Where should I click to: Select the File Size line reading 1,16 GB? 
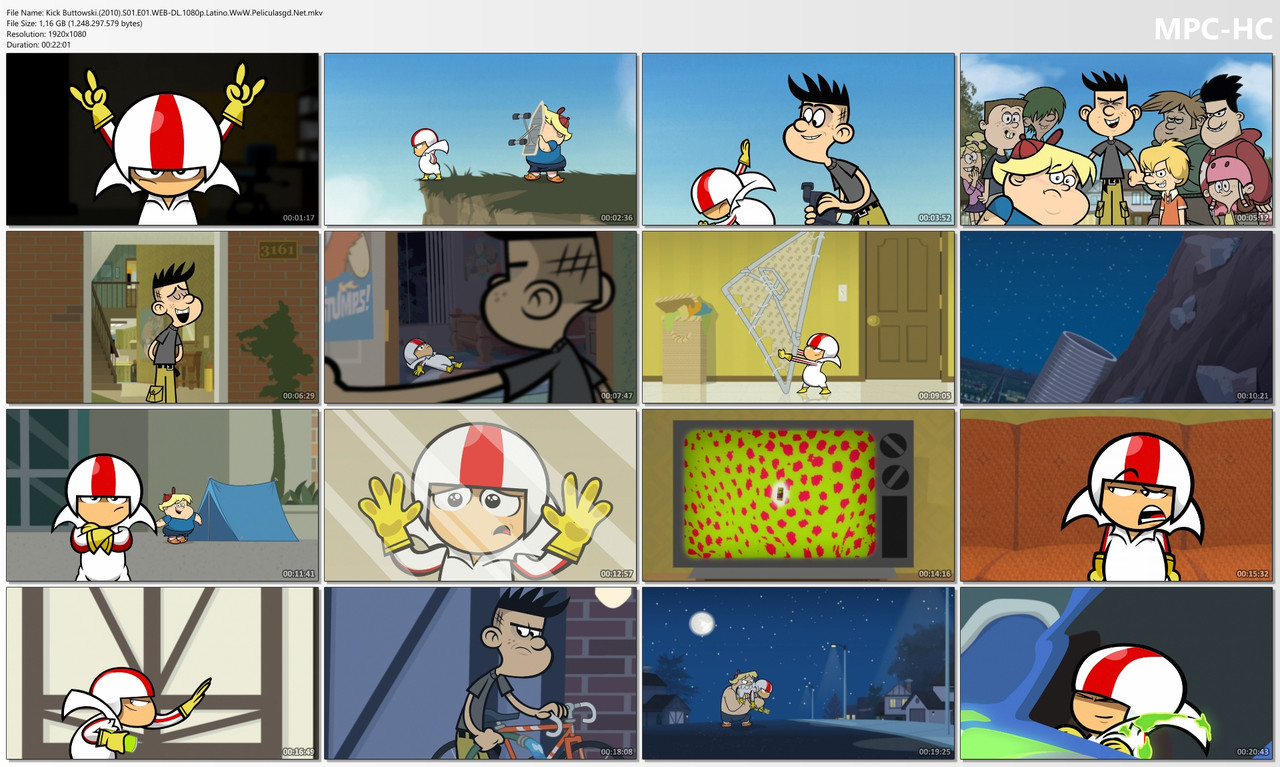click(74, 23)
